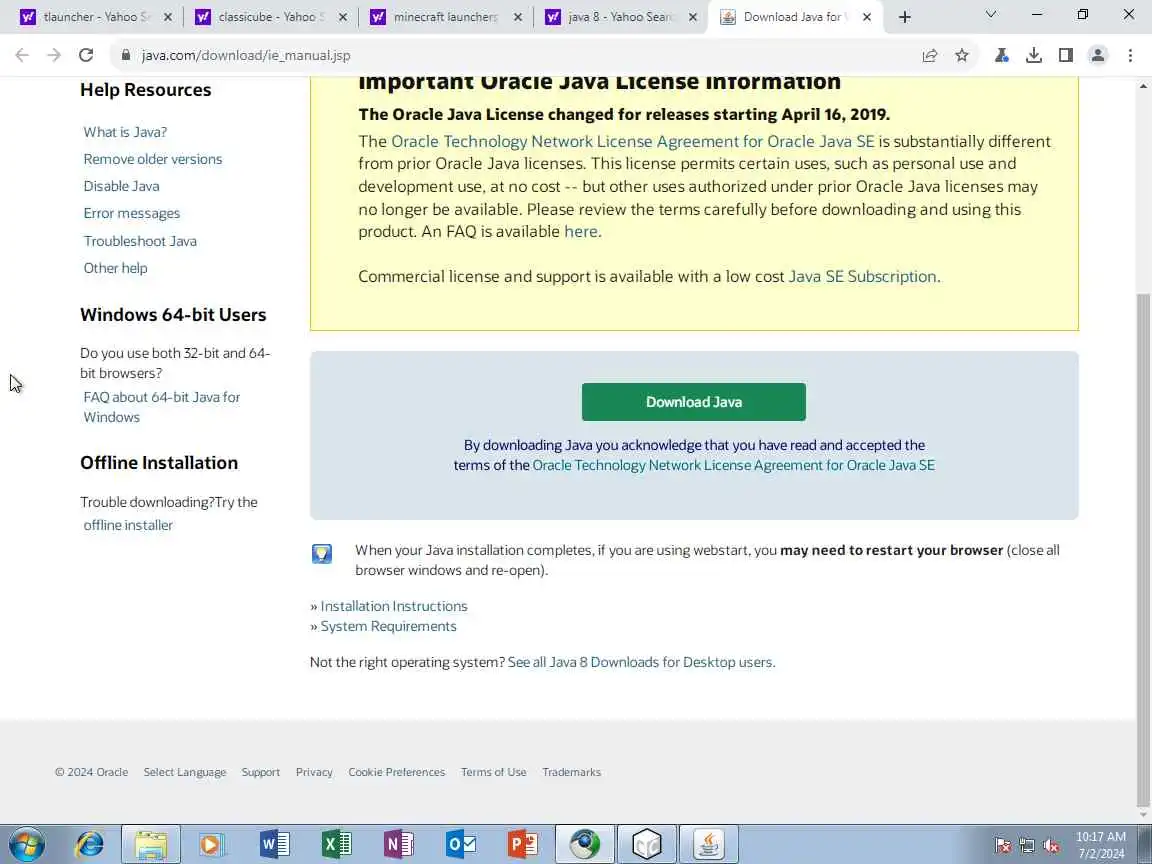This screenshot has height=864, width=1152.
Task: Share this page icon in address bar
Action: tap(929, 55)
